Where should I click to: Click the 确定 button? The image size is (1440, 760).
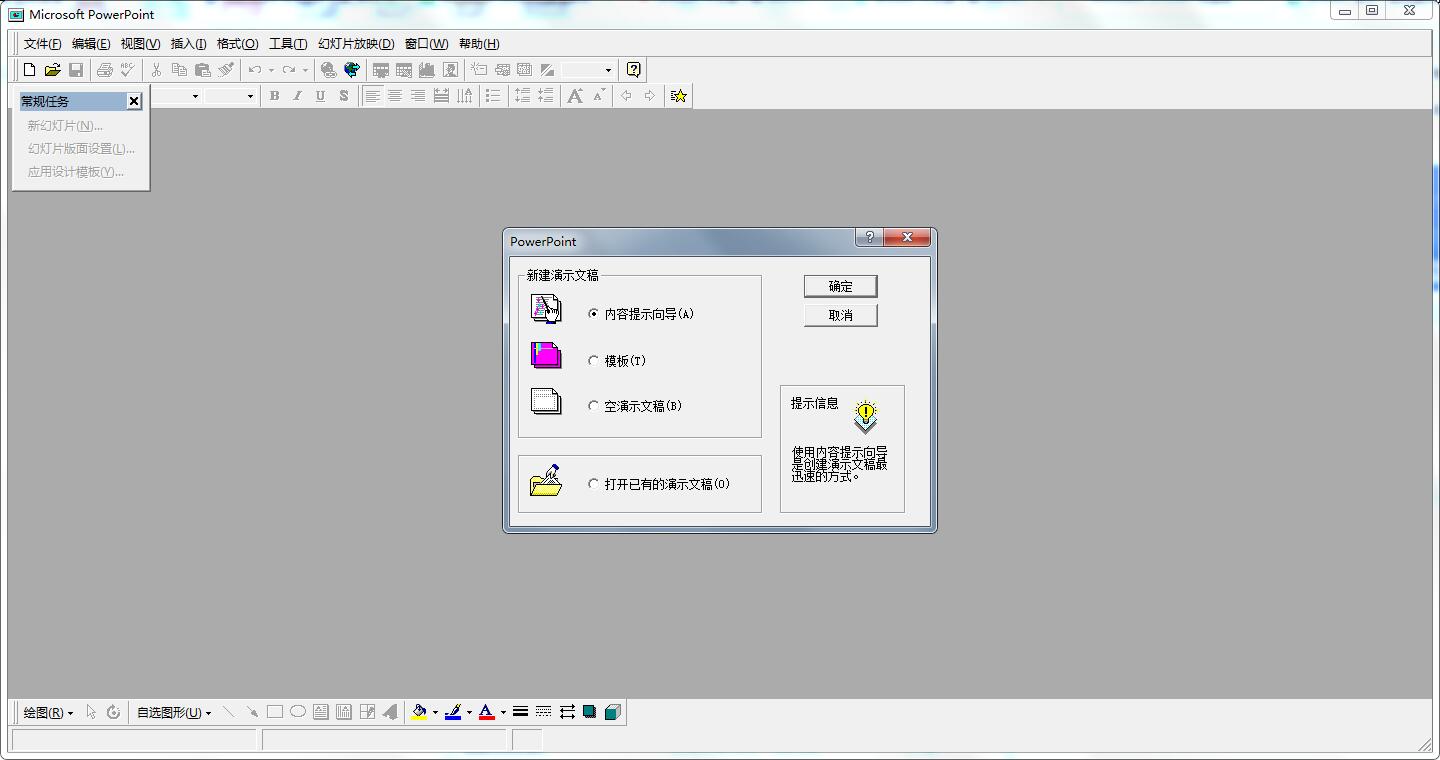(x=840, y=285)
